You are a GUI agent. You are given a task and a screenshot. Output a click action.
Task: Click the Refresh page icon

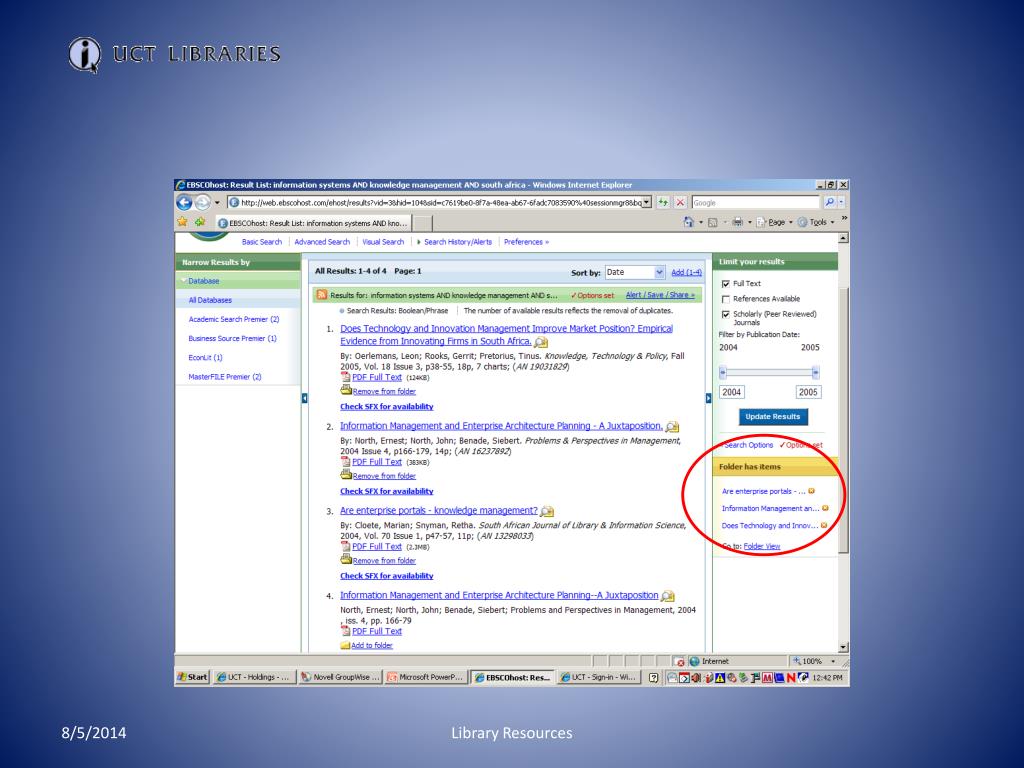click(664, 202)
